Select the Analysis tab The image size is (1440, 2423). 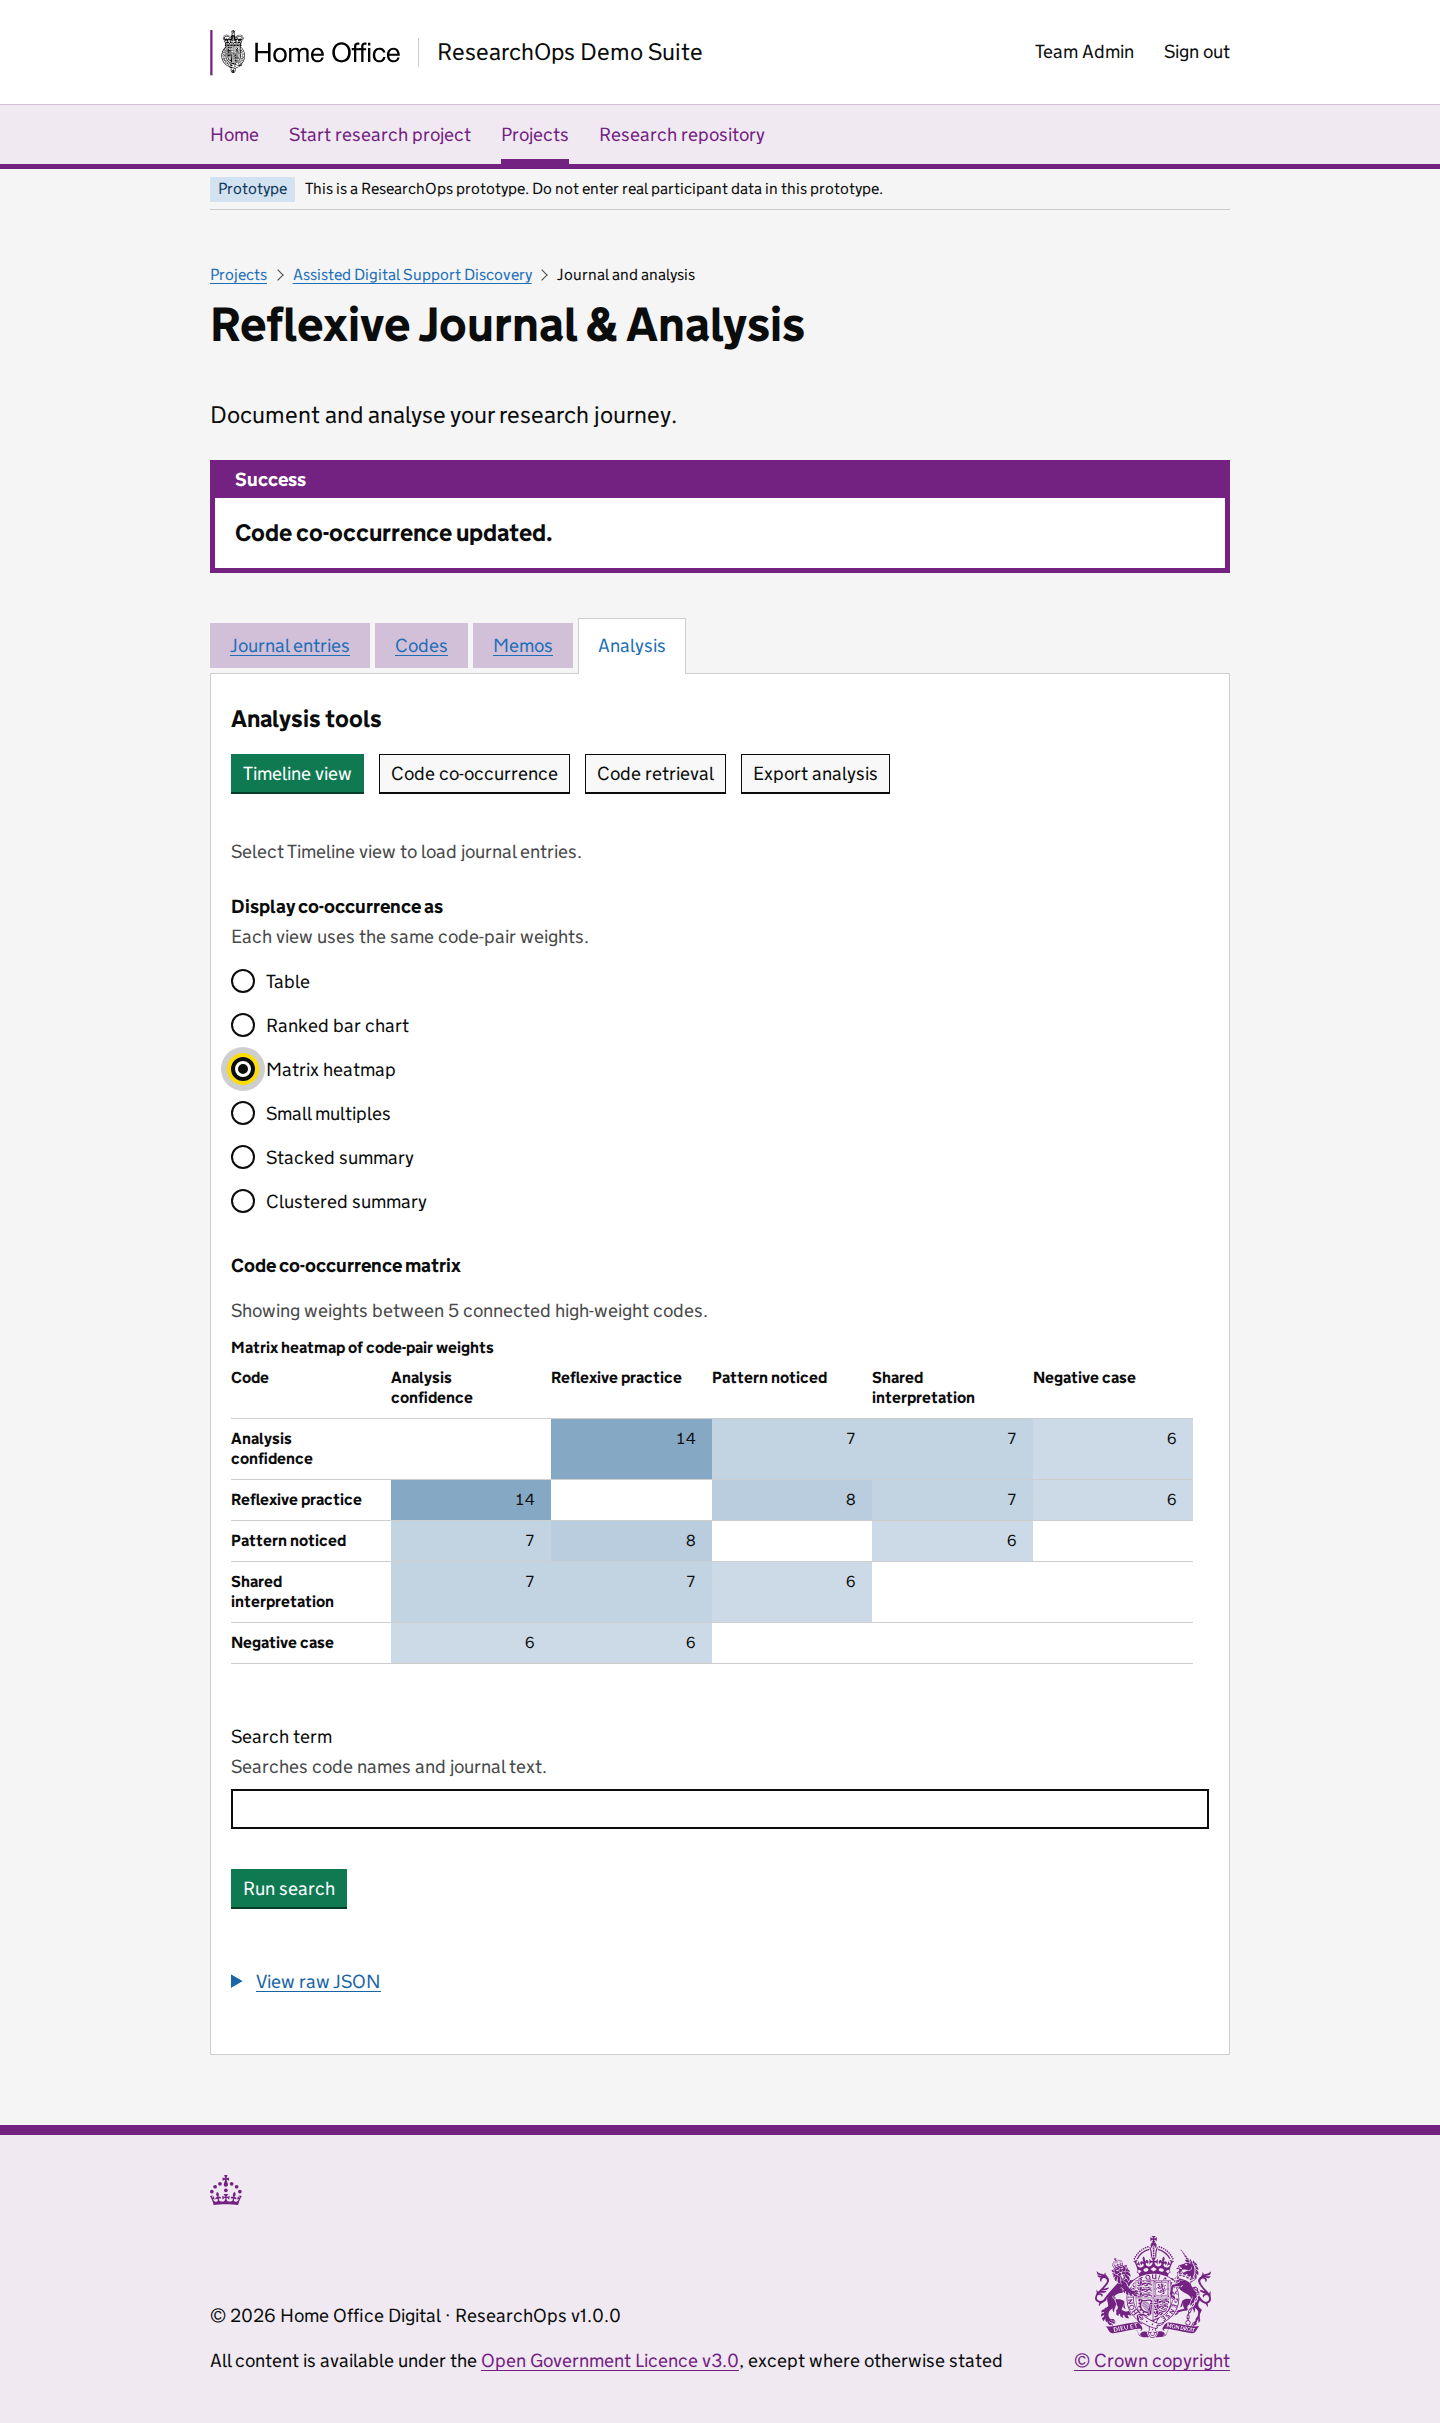click(632, 646)
